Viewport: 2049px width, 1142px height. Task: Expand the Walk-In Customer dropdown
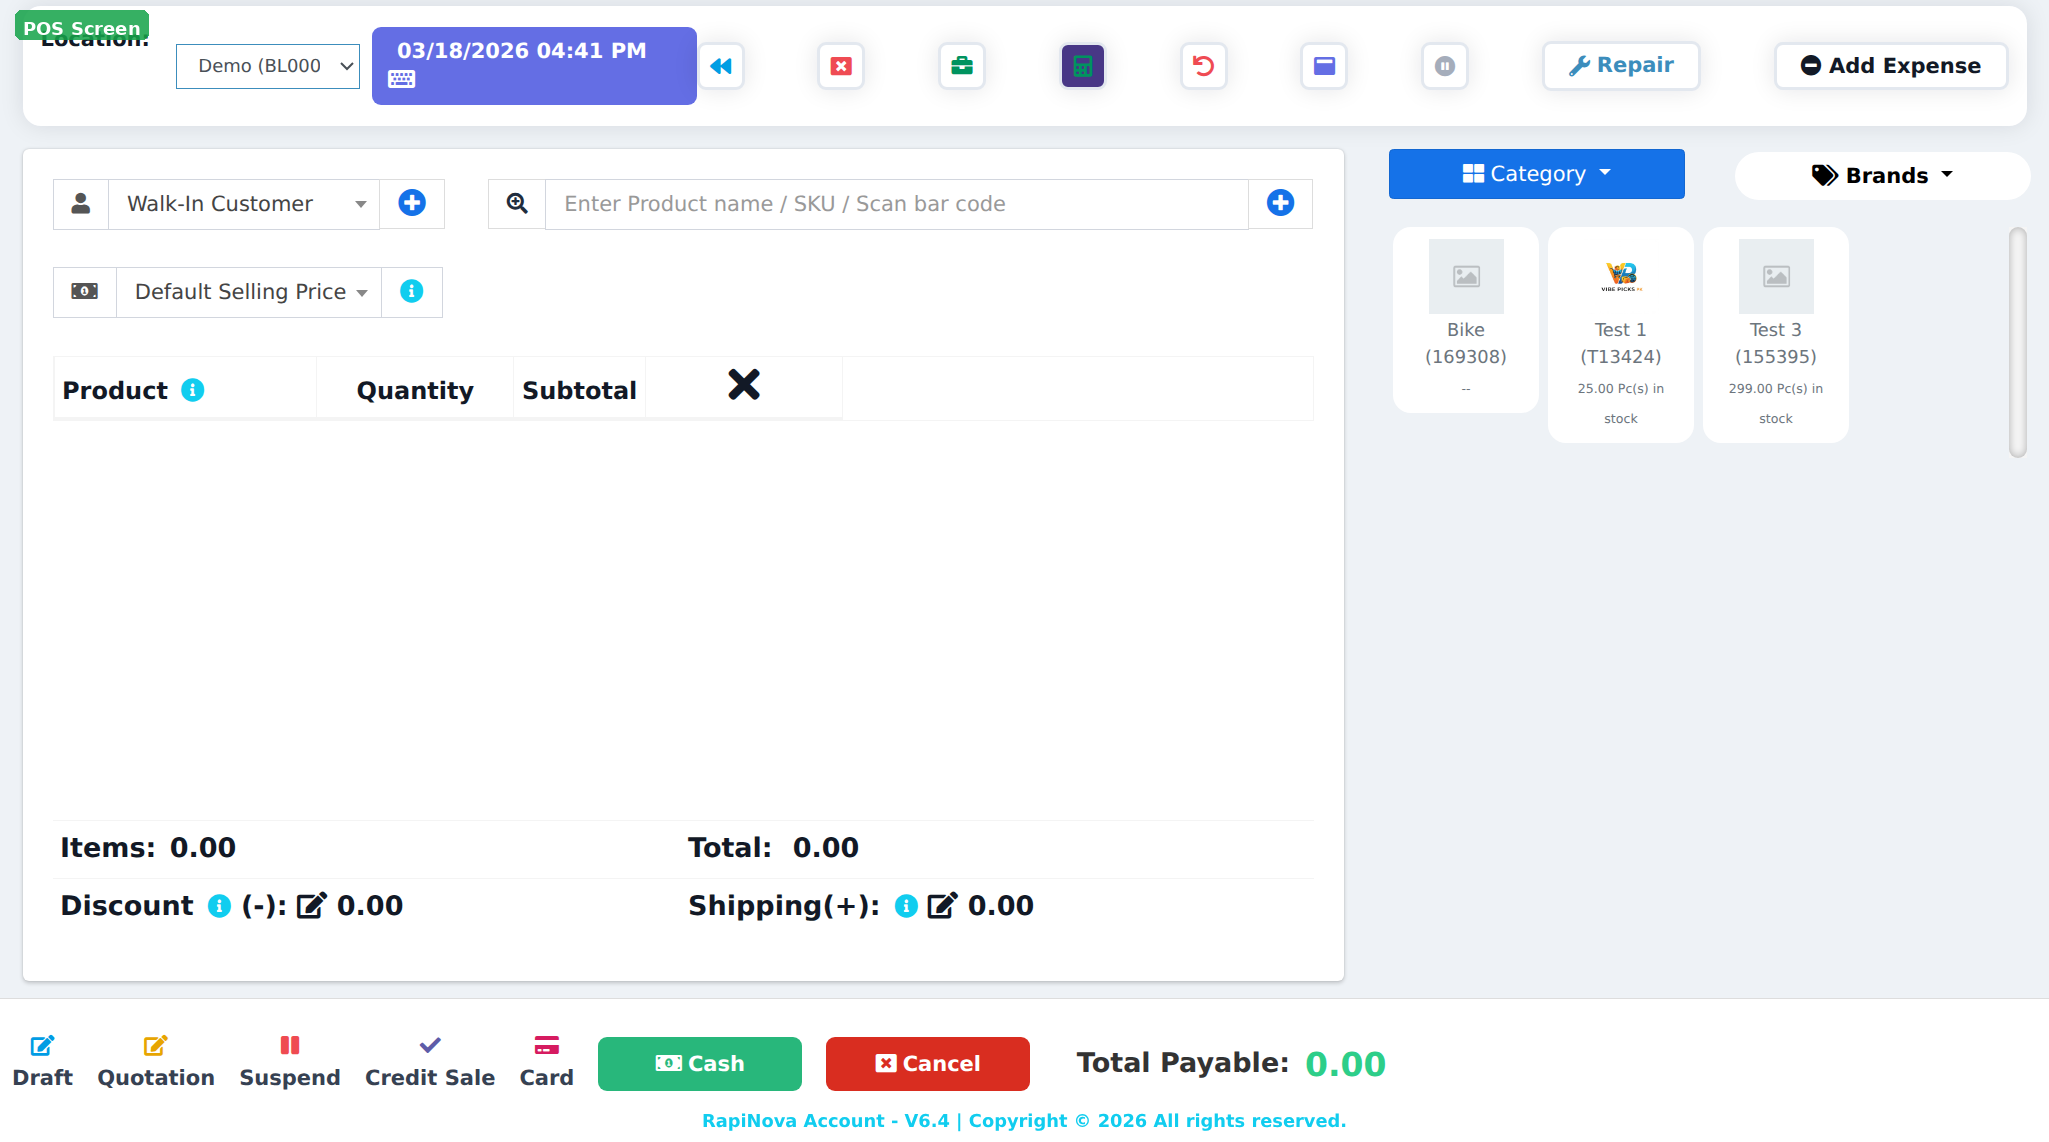244,204
